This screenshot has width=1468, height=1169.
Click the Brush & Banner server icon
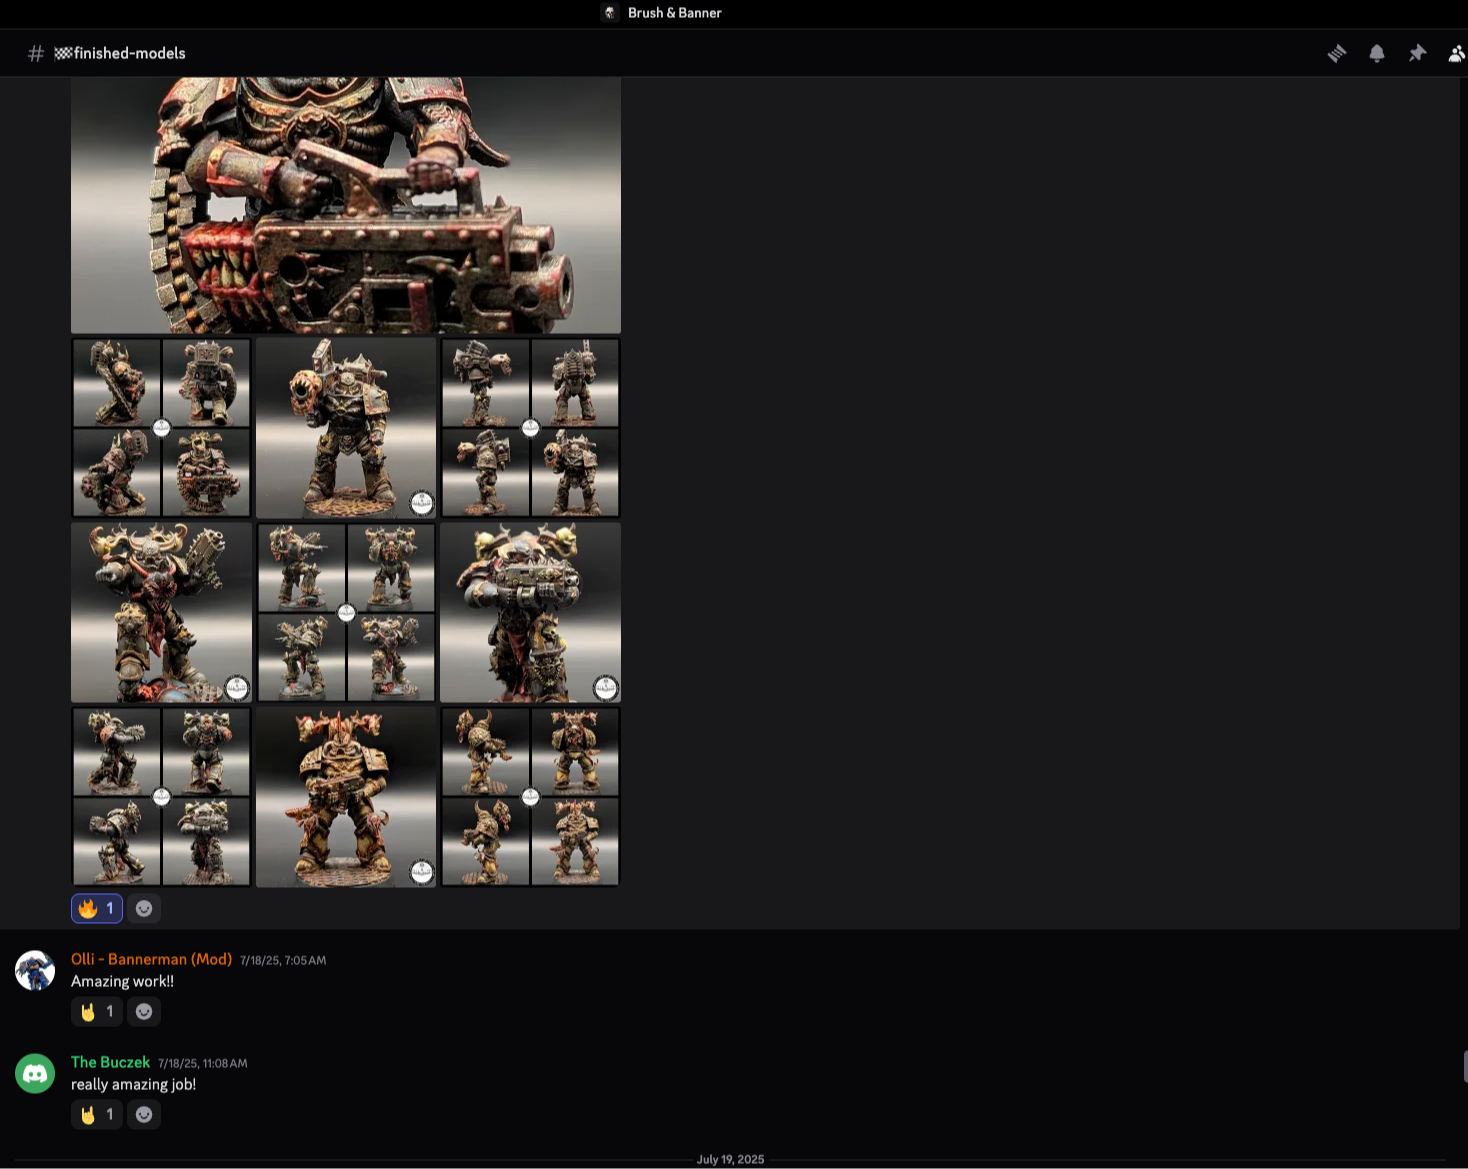(610, 13)
